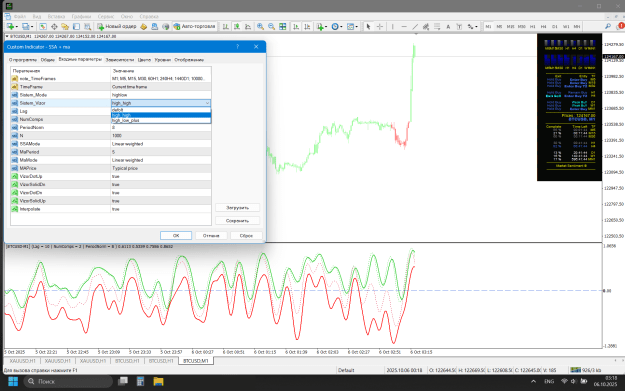Open the Strategy Tester icon

tap(87, 26)
